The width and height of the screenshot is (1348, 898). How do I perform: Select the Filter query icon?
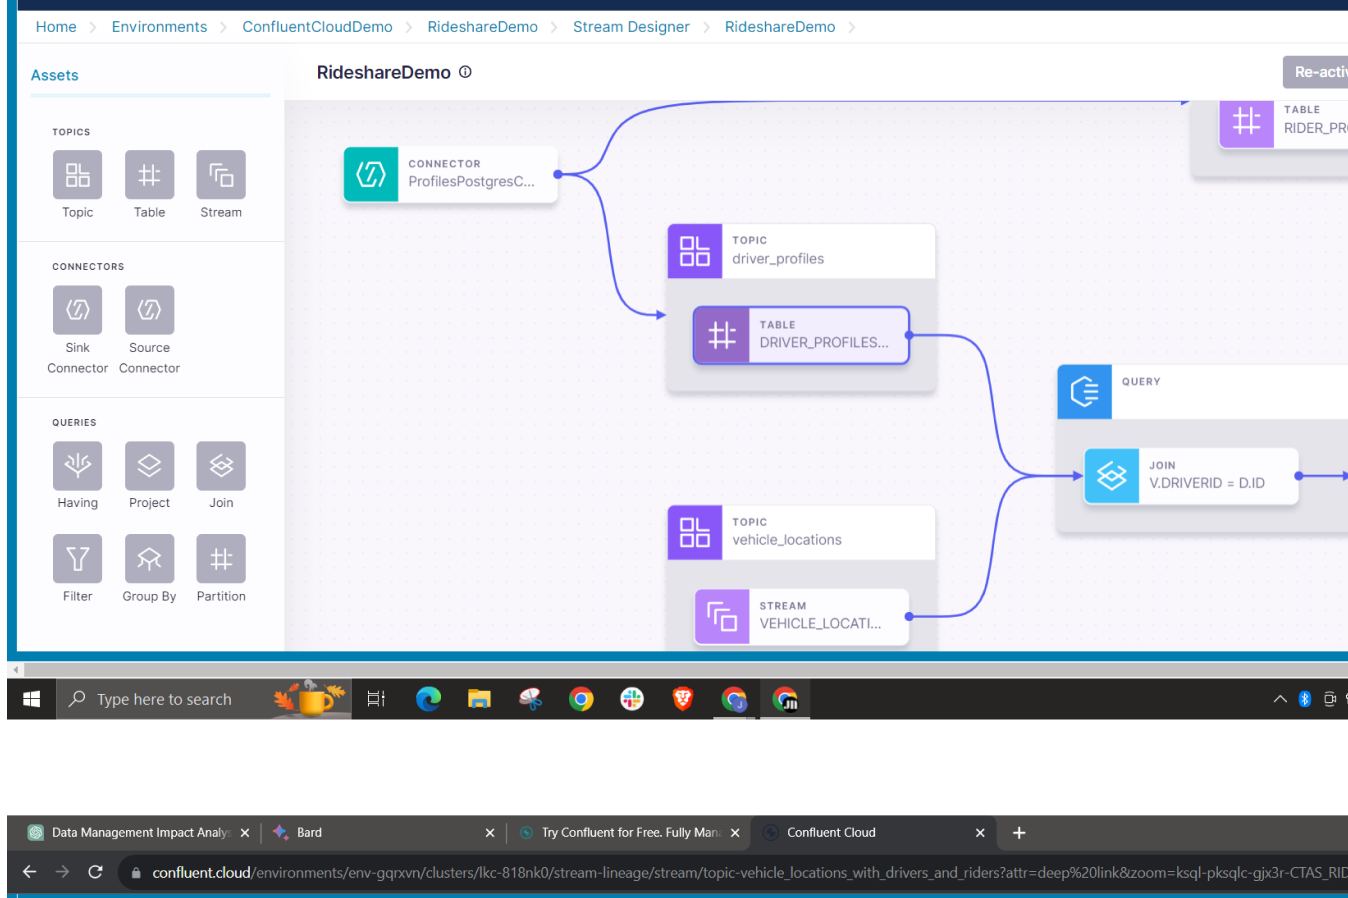[x=77, y=558]
